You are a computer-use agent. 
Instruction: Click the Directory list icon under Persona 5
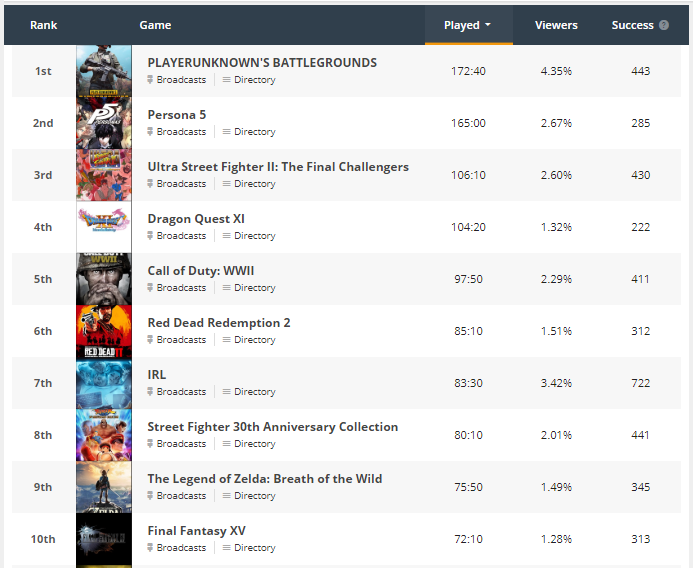[226, 132]
